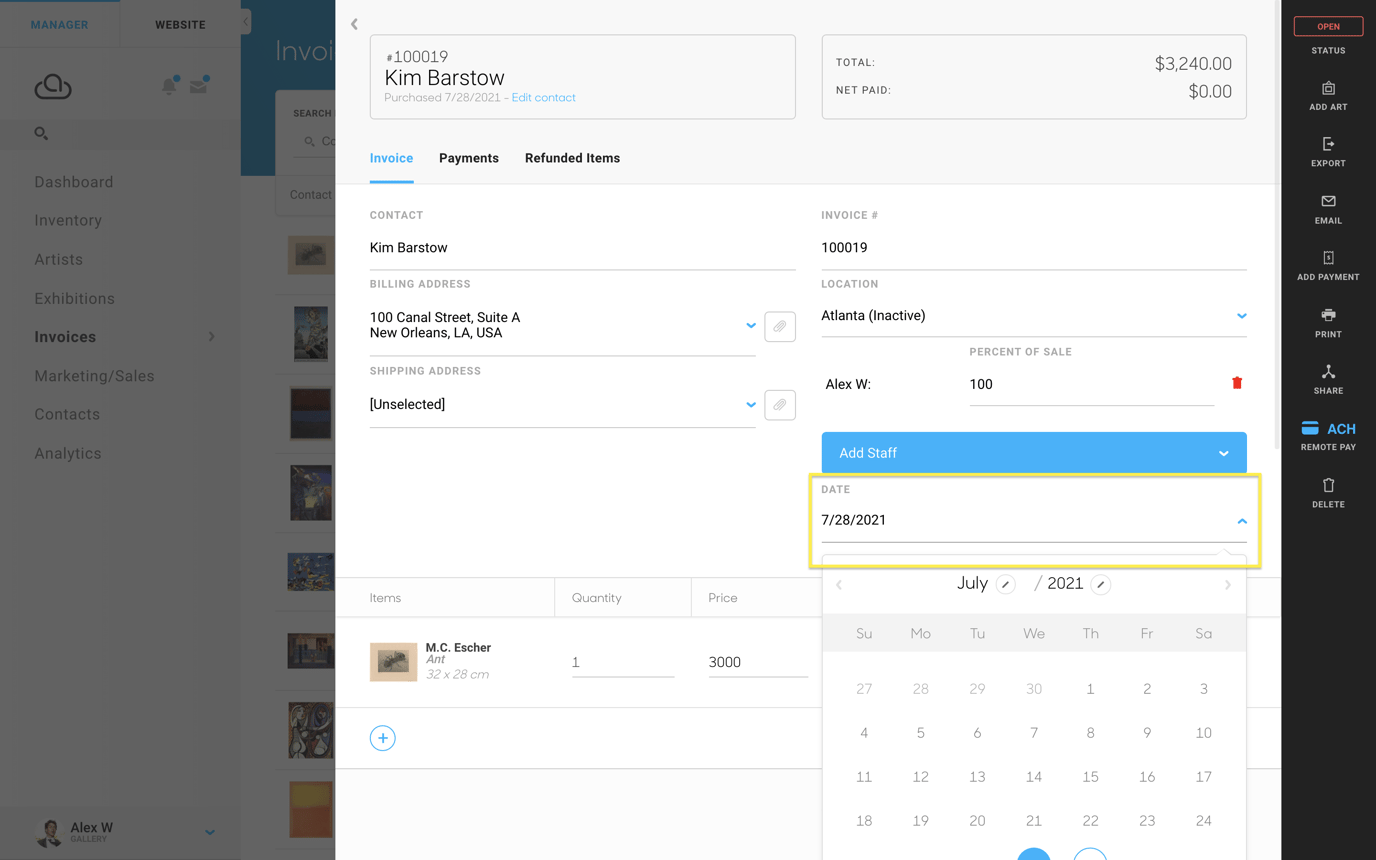Screen dimensions: 1376x860
Task: Remove Alex W staff with red trash icon
Action: (x=1237, y=383)
